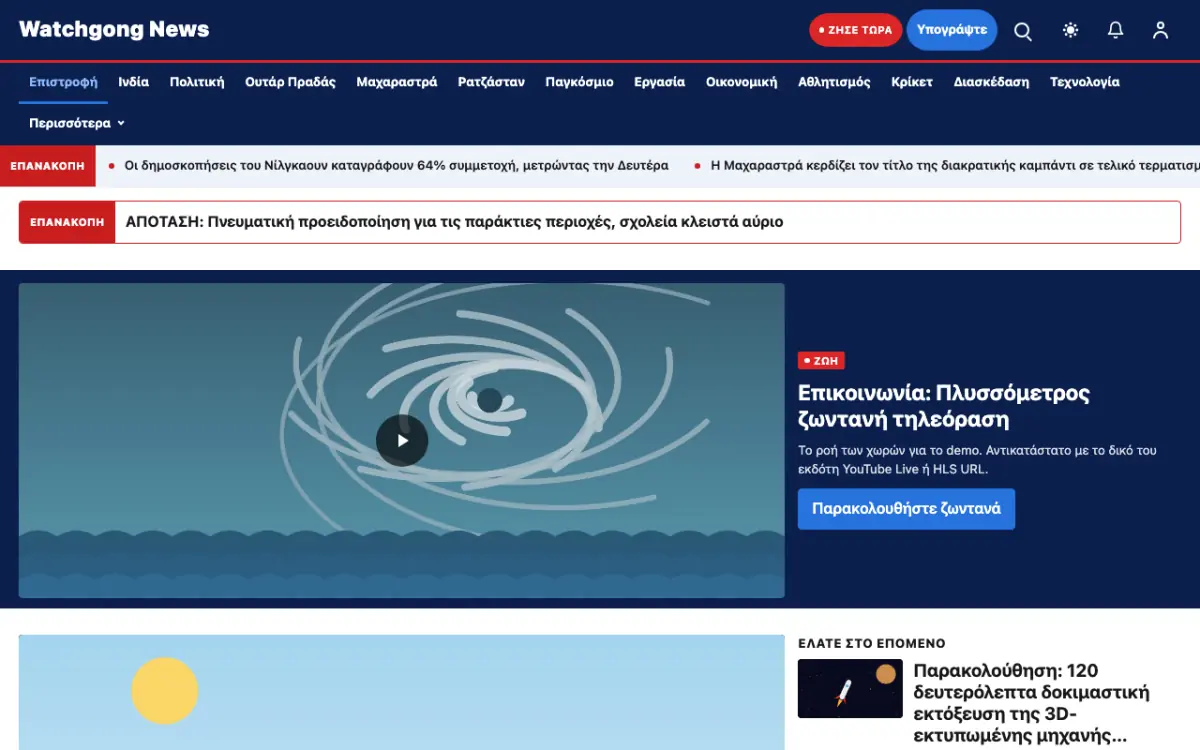The height and width of the screenshot is (750, 1200).
Task: Open the Ινδία section
Action: point(133,82)
